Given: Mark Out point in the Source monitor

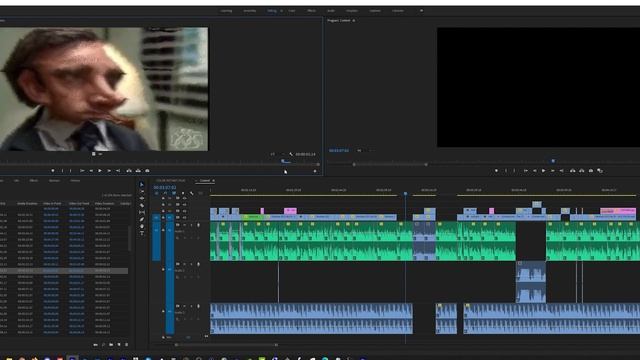Looking at the screenshot, I should click(x=71, y=171).
